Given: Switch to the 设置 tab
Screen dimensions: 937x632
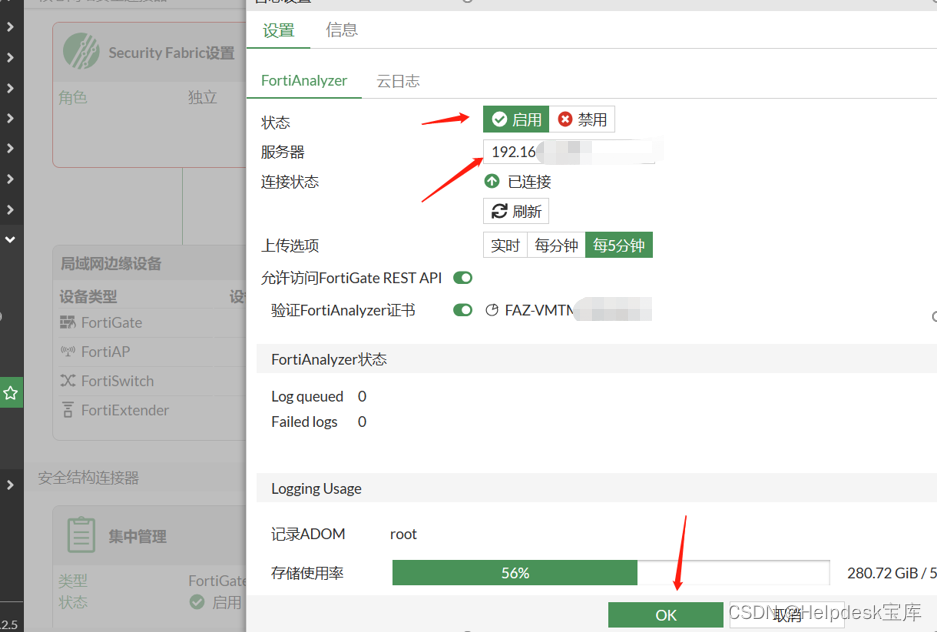Looking at the screenshot, I should point(278,30).
